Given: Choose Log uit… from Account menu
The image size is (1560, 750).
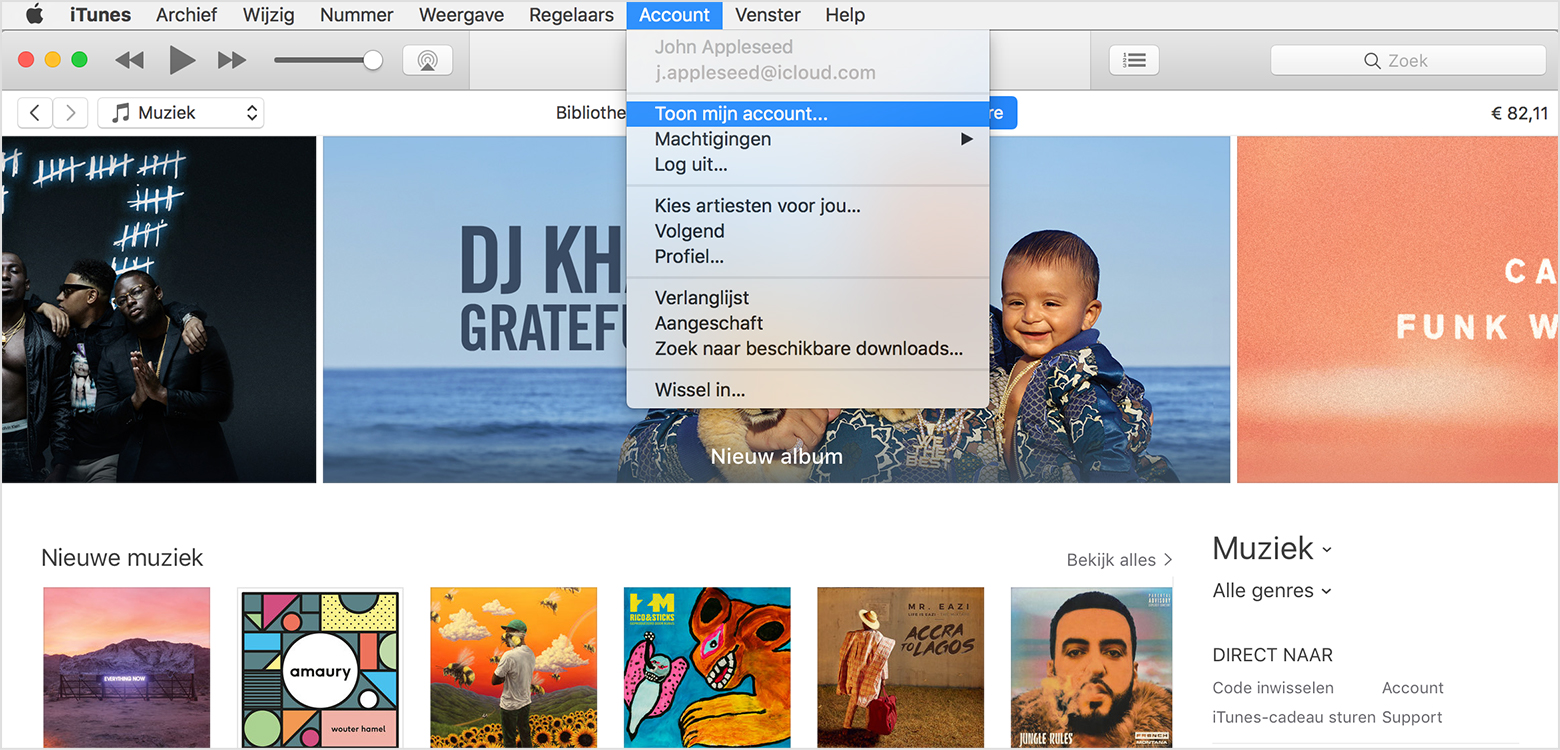Looking at the screenshot, I should tap(808, 165).
